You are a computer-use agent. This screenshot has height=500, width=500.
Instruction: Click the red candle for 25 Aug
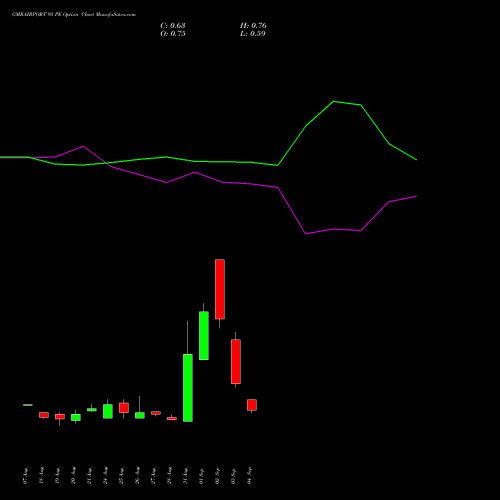pos(124,408)
